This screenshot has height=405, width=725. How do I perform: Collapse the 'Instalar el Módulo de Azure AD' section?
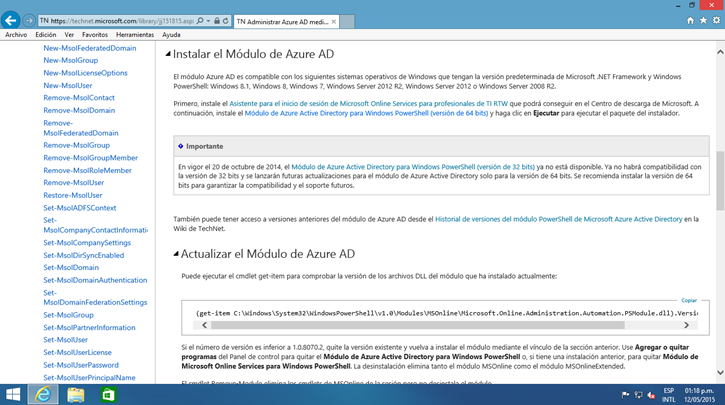167,55
